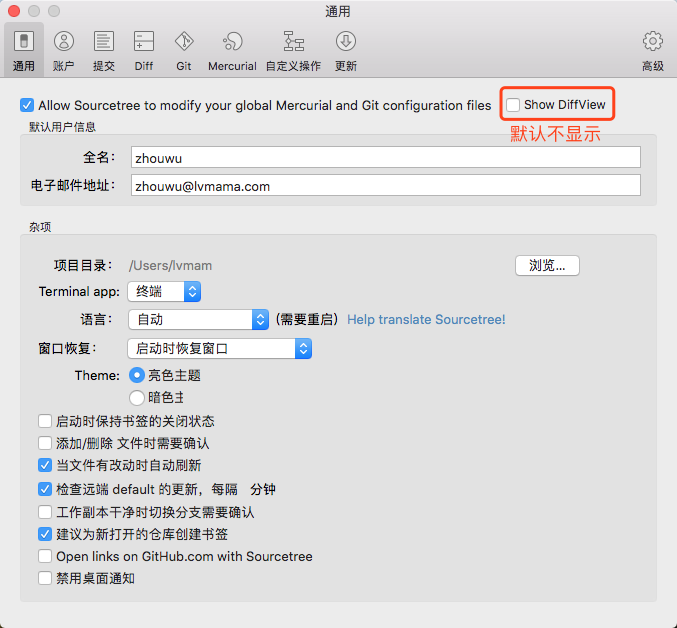
Task: Open the 账户 accounts preferences icon
Action: 63,49
